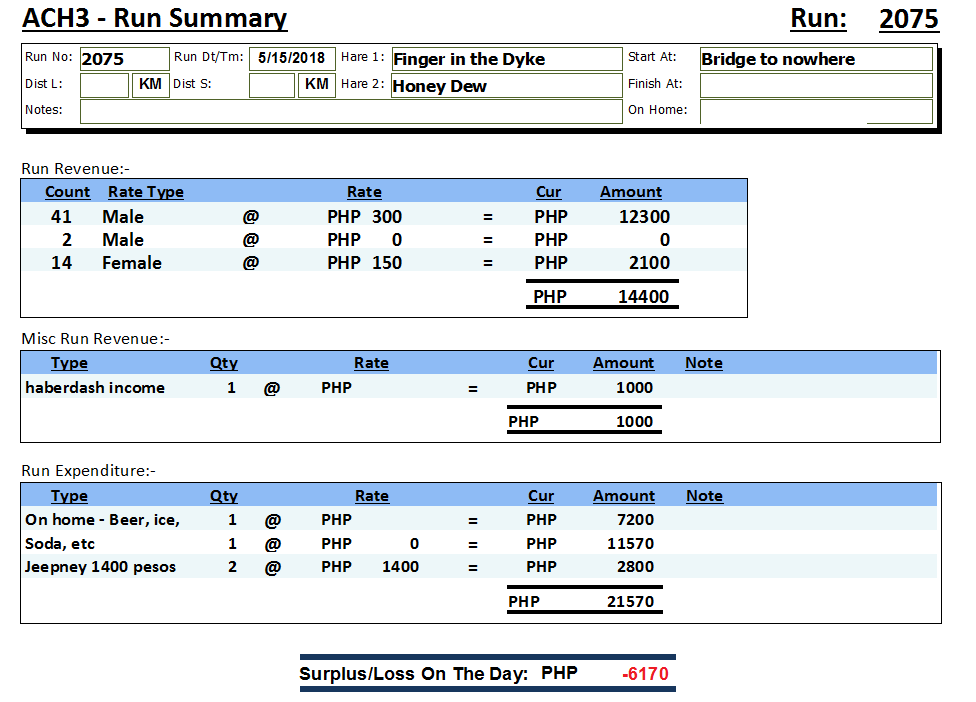Image resolution: width=976 pixels, height=702 pixels.
Task: Click the KM unit box beside Dist S
Action: (317, 86)
